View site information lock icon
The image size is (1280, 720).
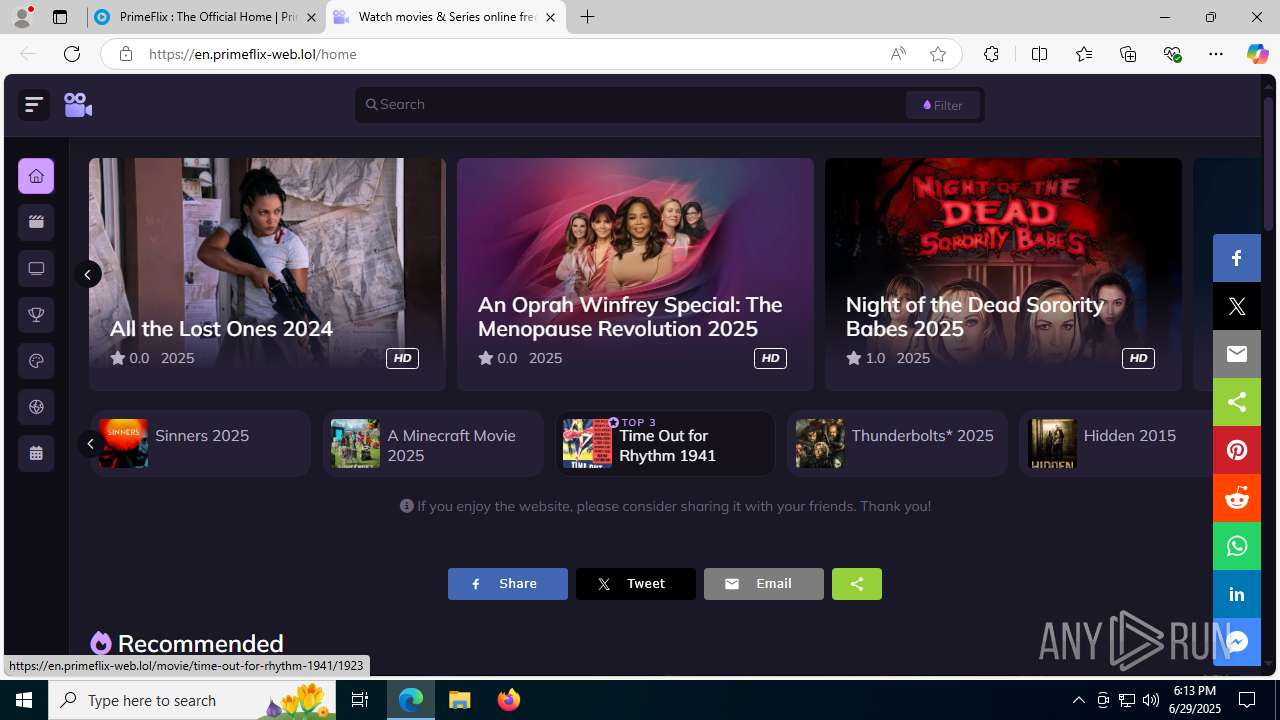(x=126, y=54)
